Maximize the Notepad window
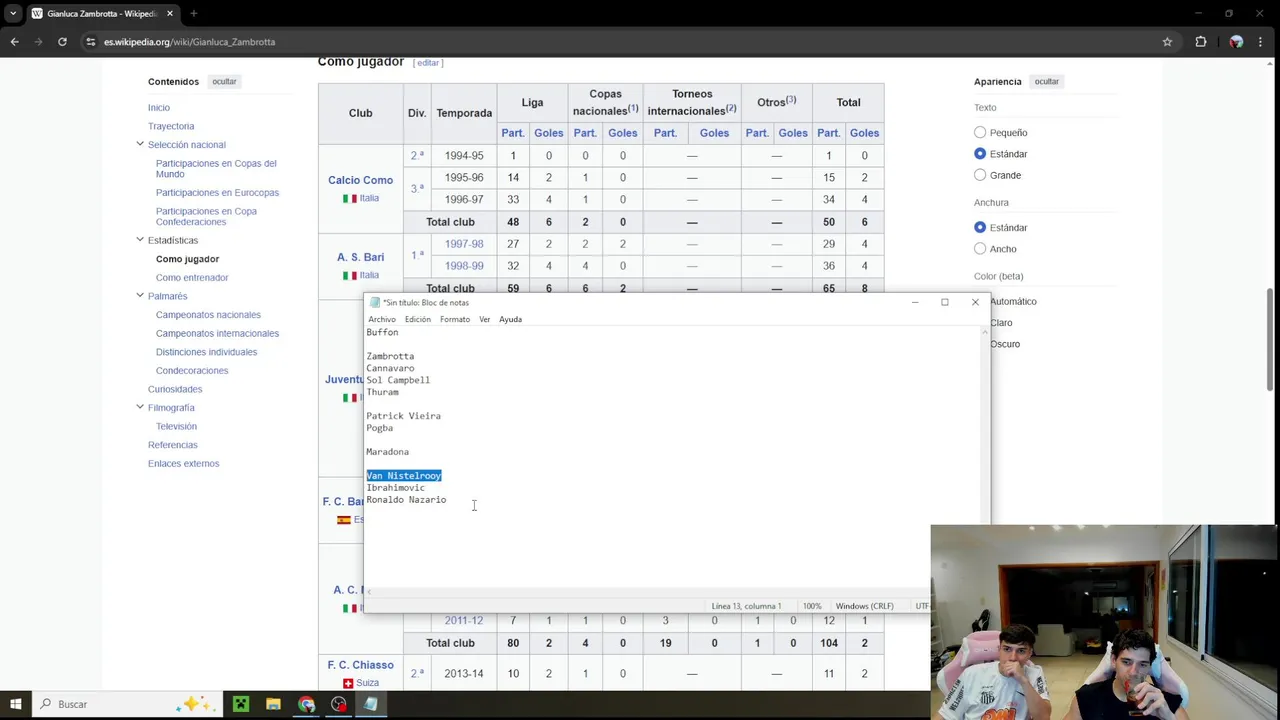 (x=944, y=302)
